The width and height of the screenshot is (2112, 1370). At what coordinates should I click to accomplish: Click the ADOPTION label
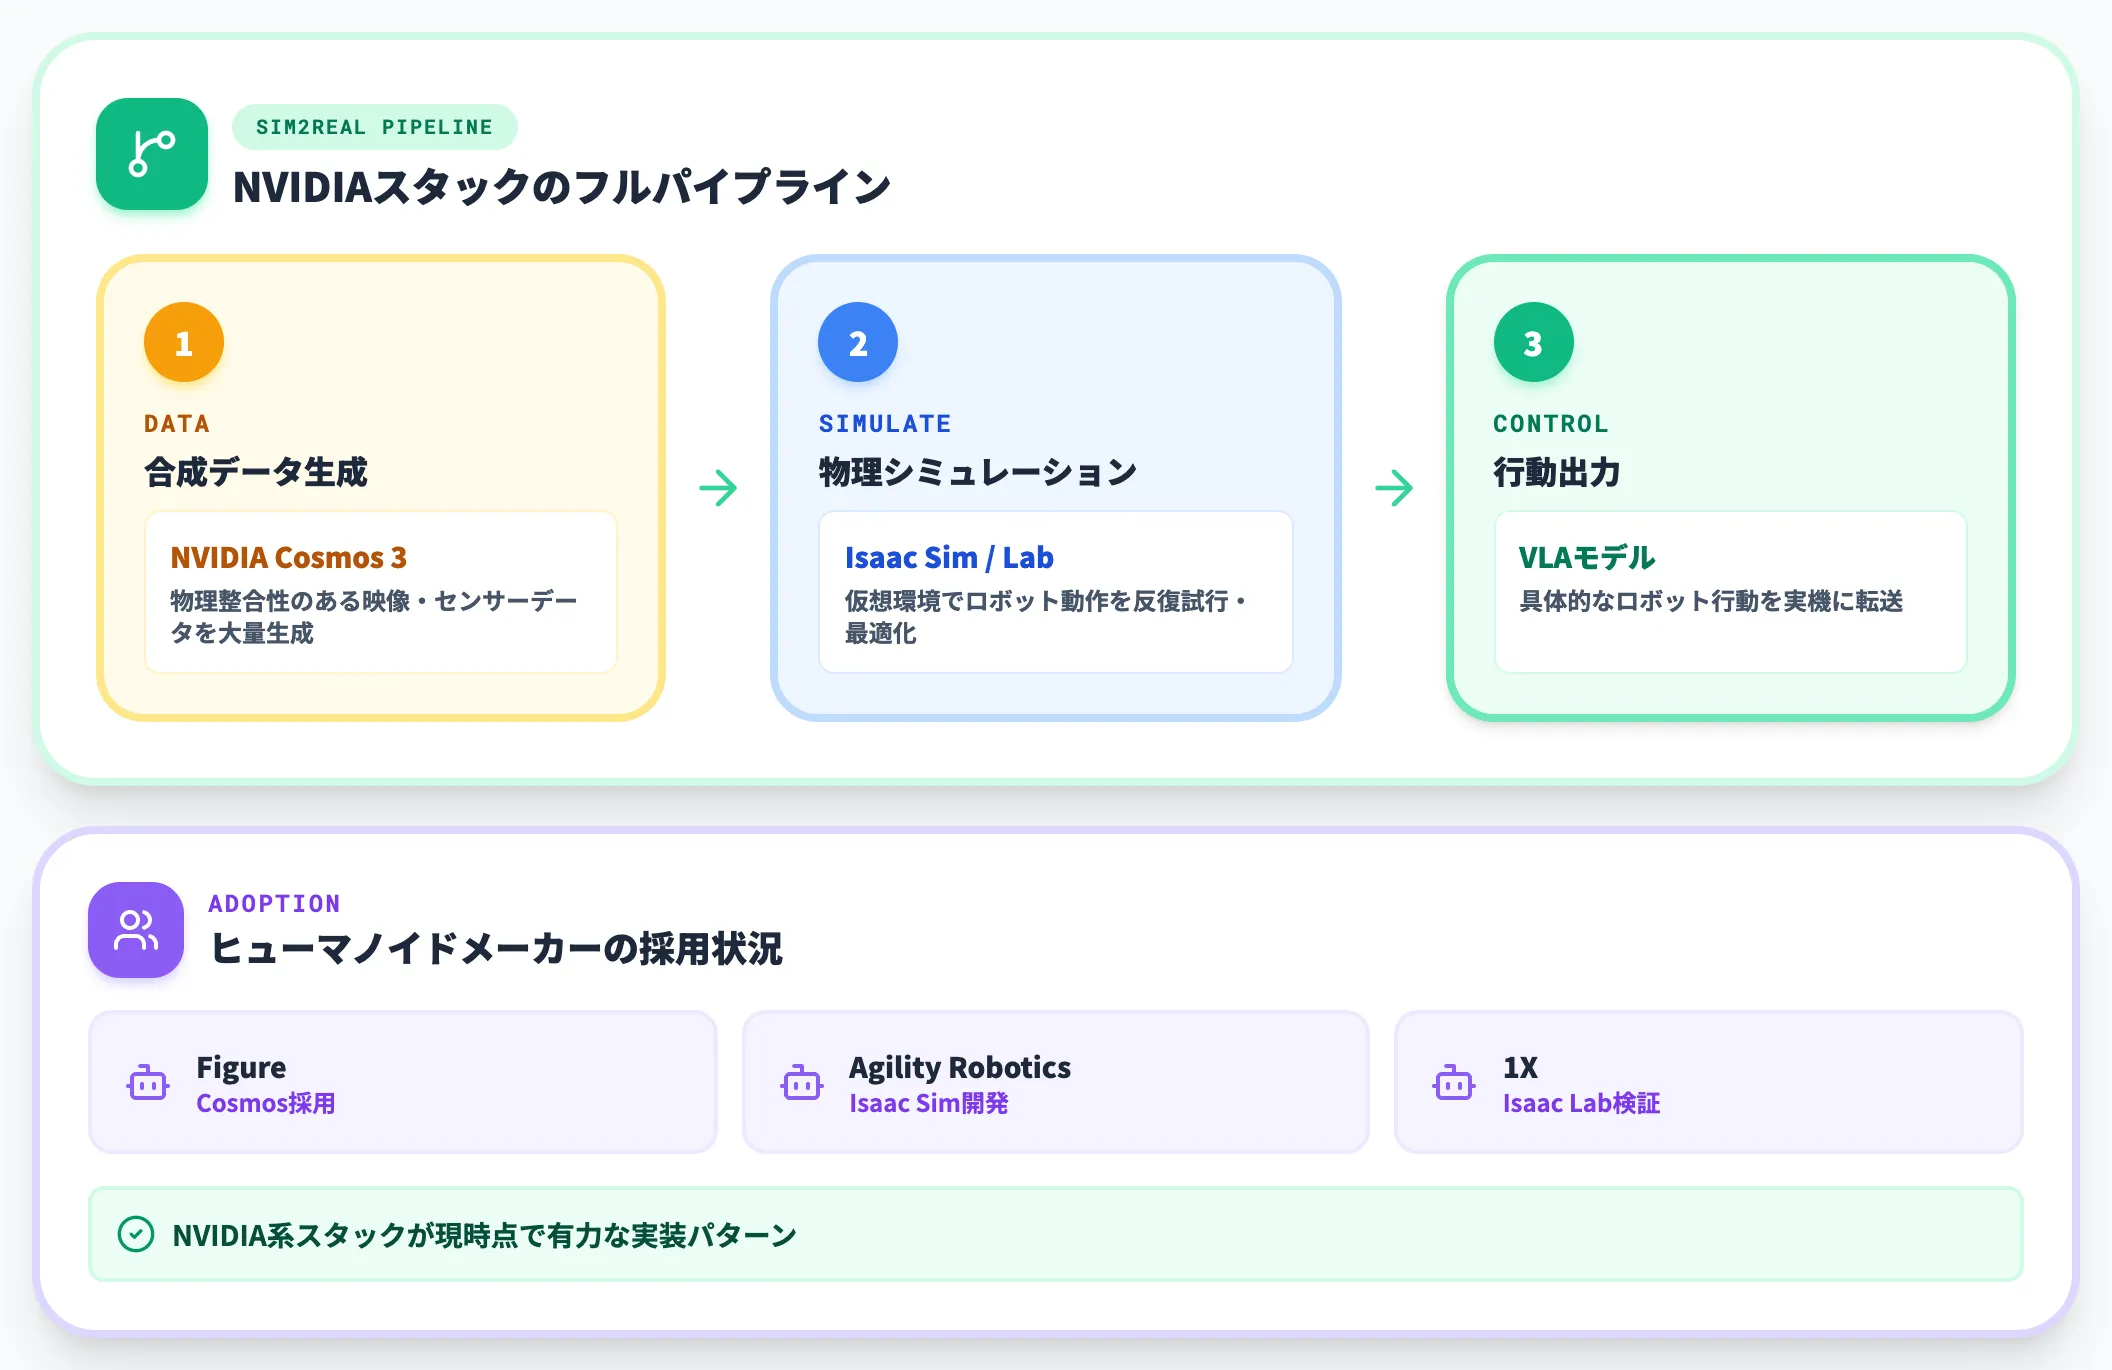point(274,903)
